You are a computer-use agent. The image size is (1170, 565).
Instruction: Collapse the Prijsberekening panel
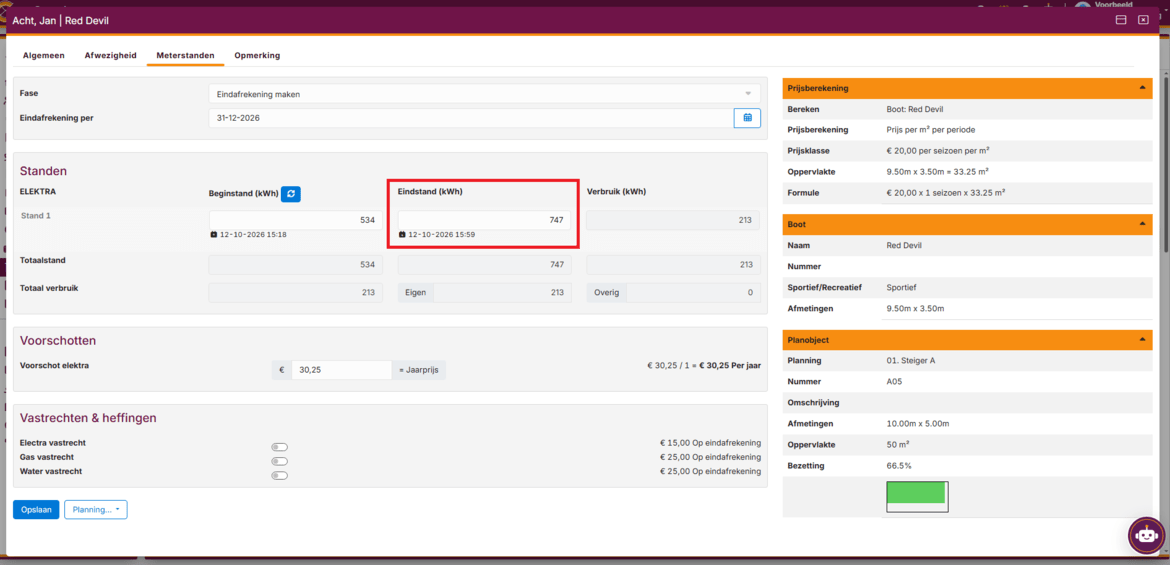click(1142, 88)
